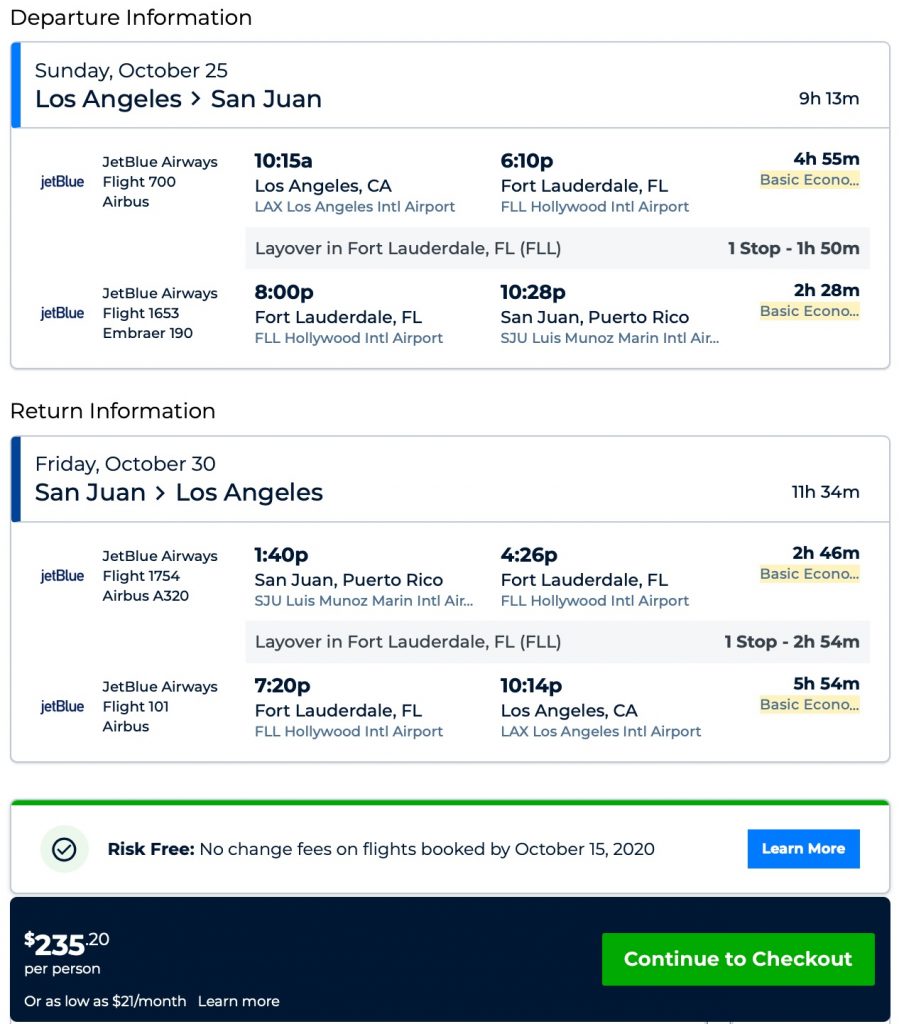
Task: Click the JetBlue logo for Flight 1653
Action: click(62, 313)
